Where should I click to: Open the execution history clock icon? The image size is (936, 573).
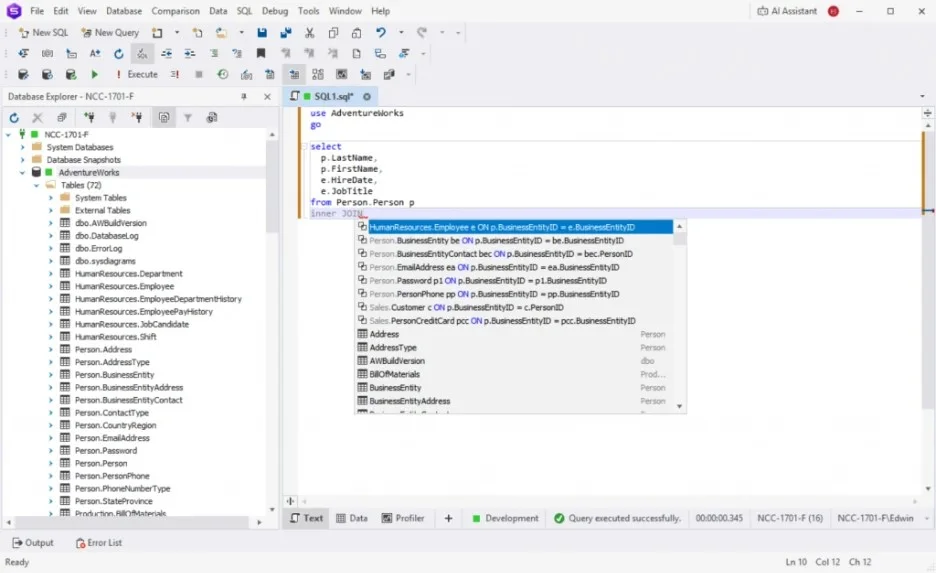click(223, 75)
